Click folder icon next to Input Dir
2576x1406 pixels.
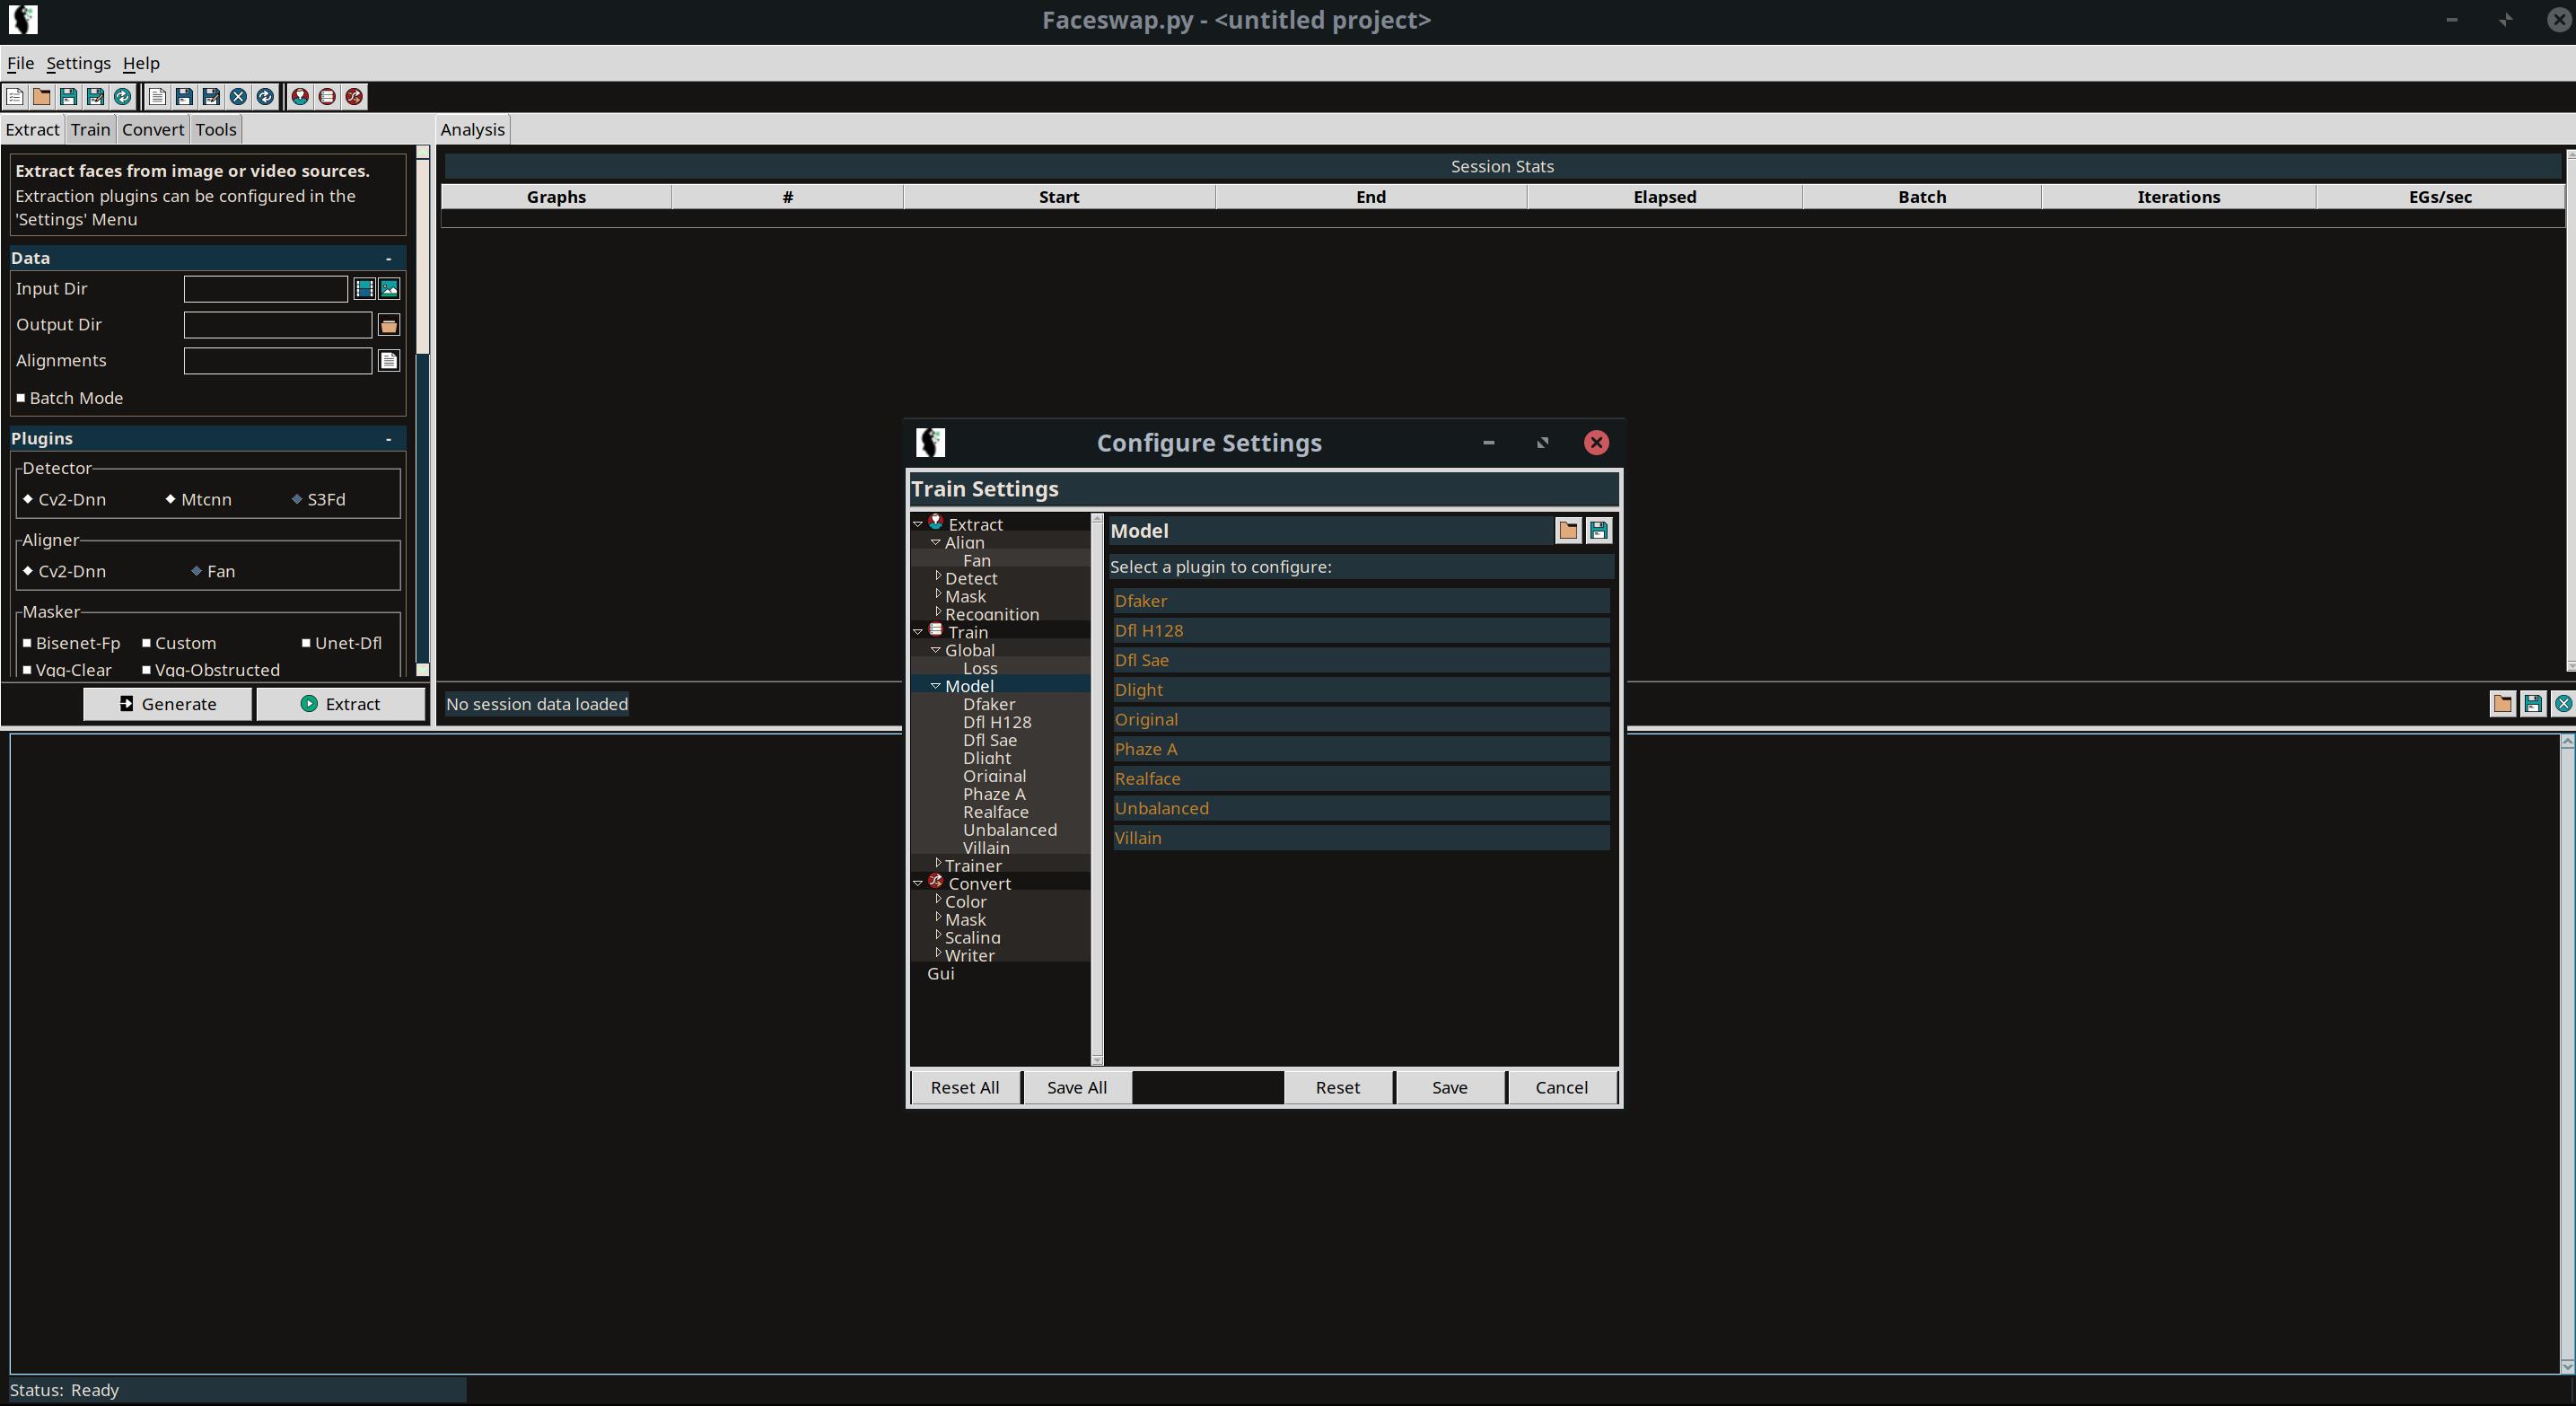pos(390,289)
